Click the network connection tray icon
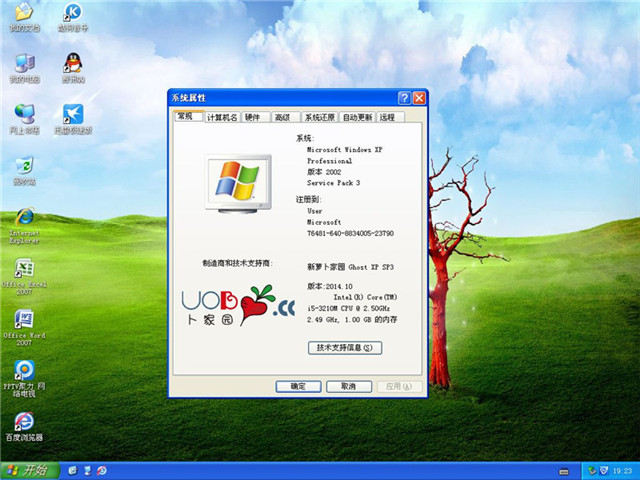640x480 pixels. (592, 471)
